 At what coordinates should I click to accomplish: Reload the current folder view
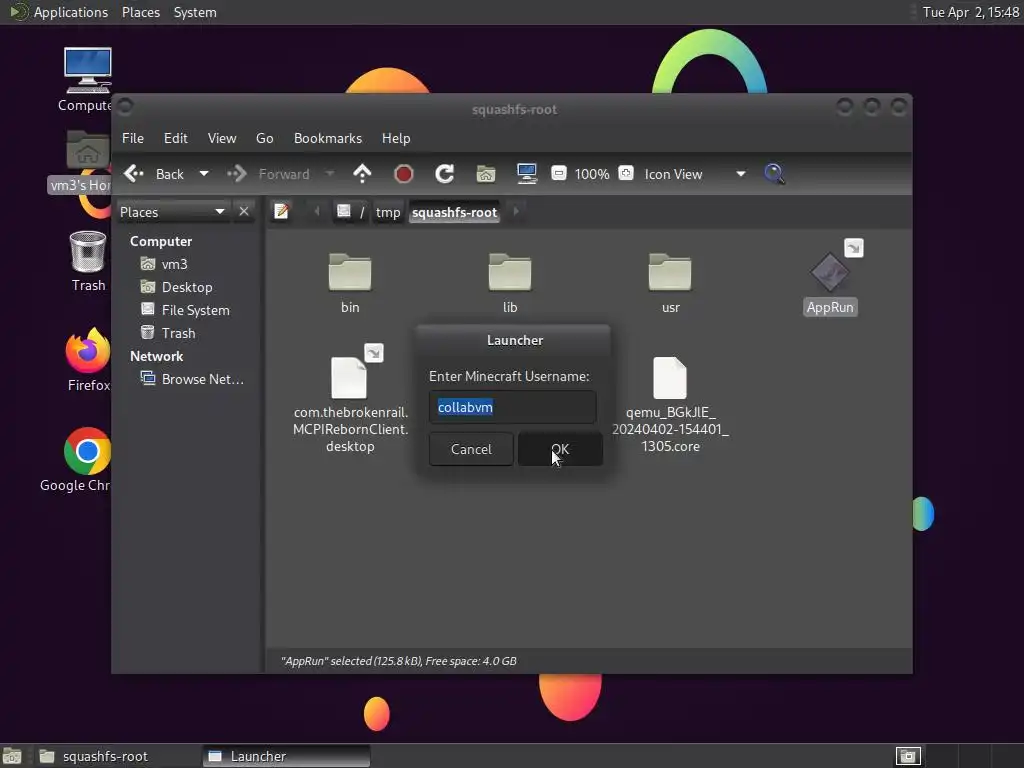click(x=445, y=174)
